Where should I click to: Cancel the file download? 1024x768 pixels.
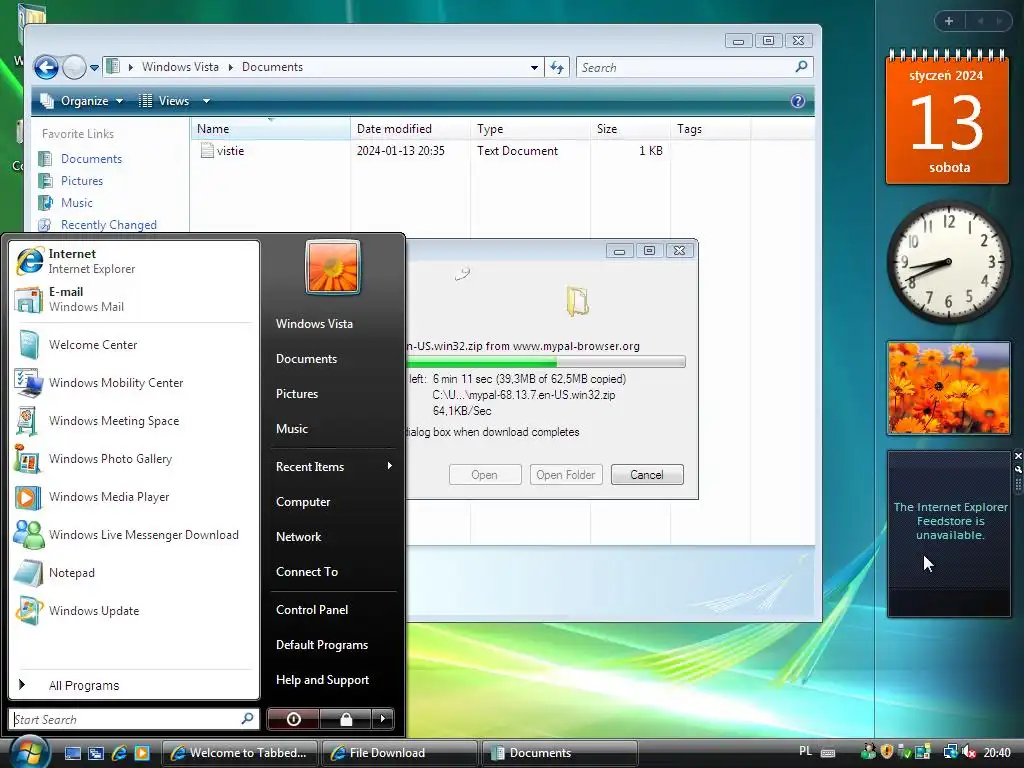(647, 475)
